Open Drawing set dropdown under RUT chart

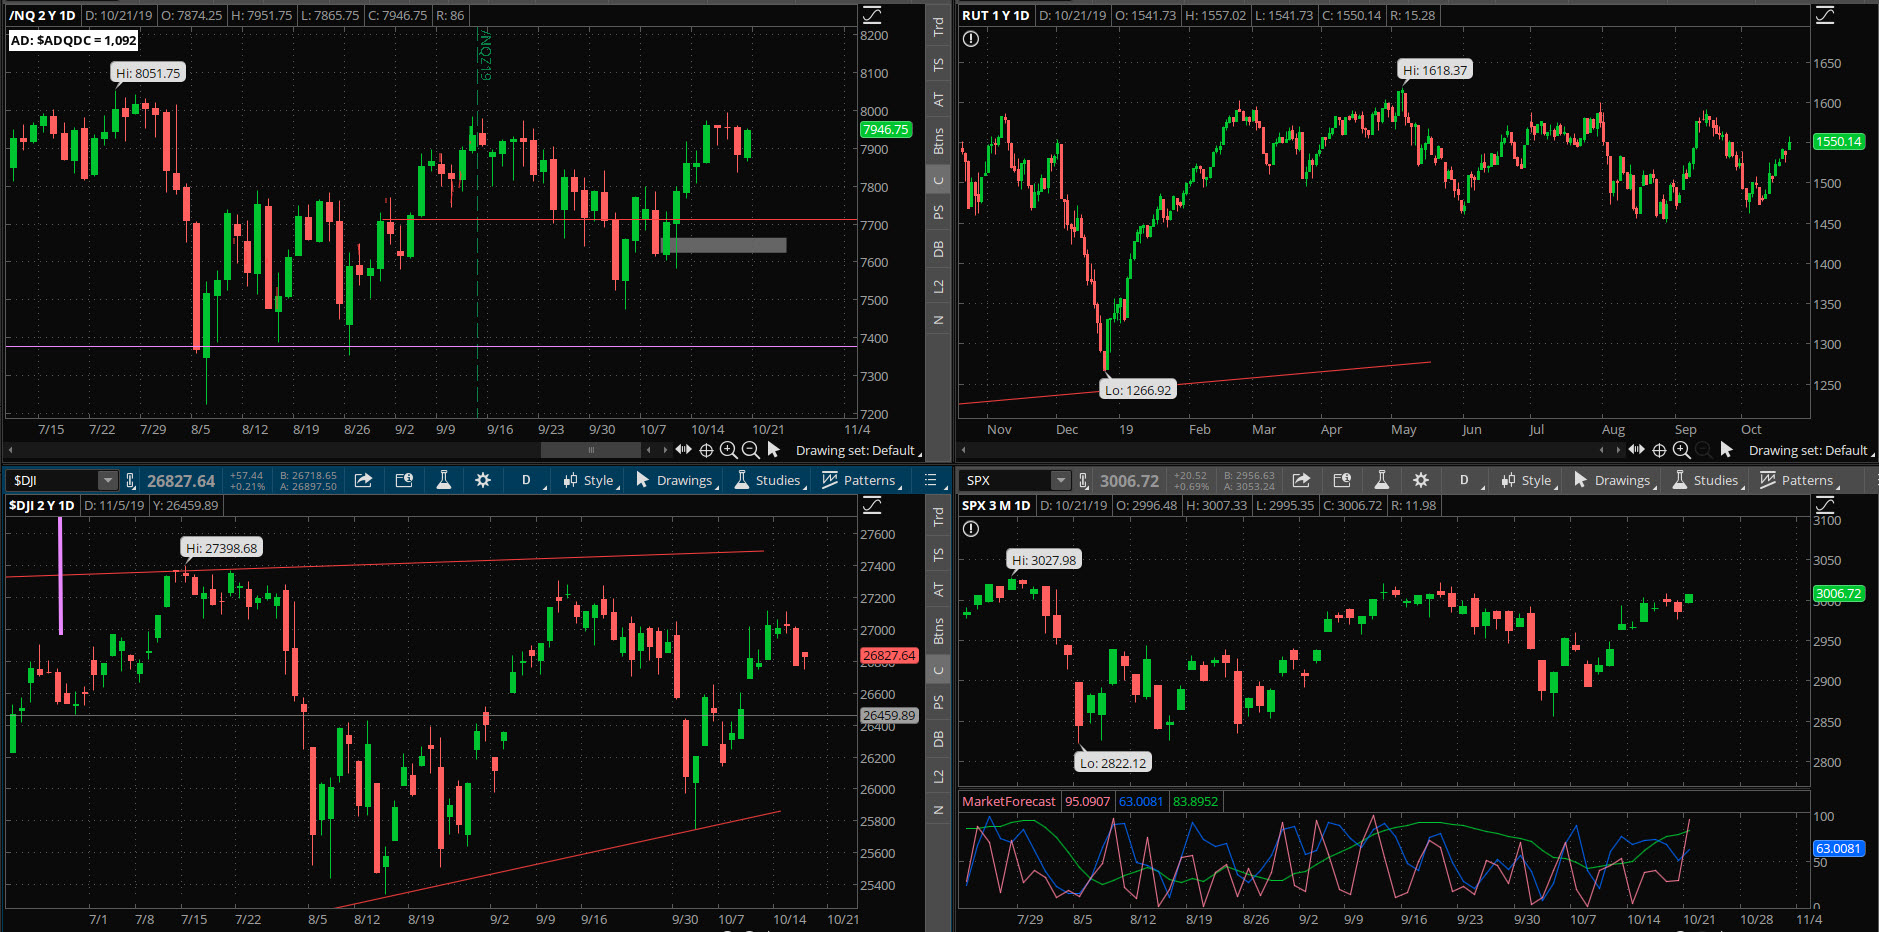(x=1811, y=451)
